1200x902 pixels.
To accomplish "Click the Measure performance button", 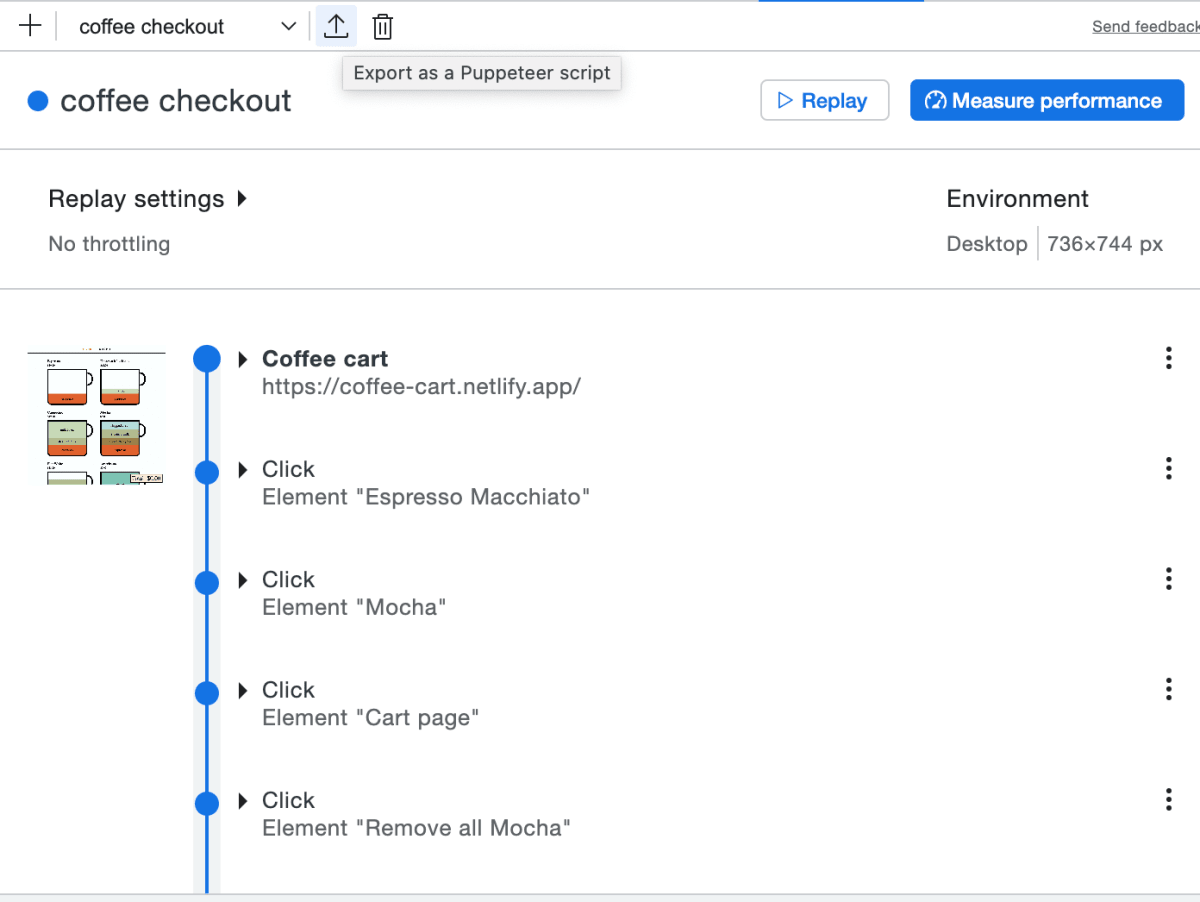I will point(1046,101).
